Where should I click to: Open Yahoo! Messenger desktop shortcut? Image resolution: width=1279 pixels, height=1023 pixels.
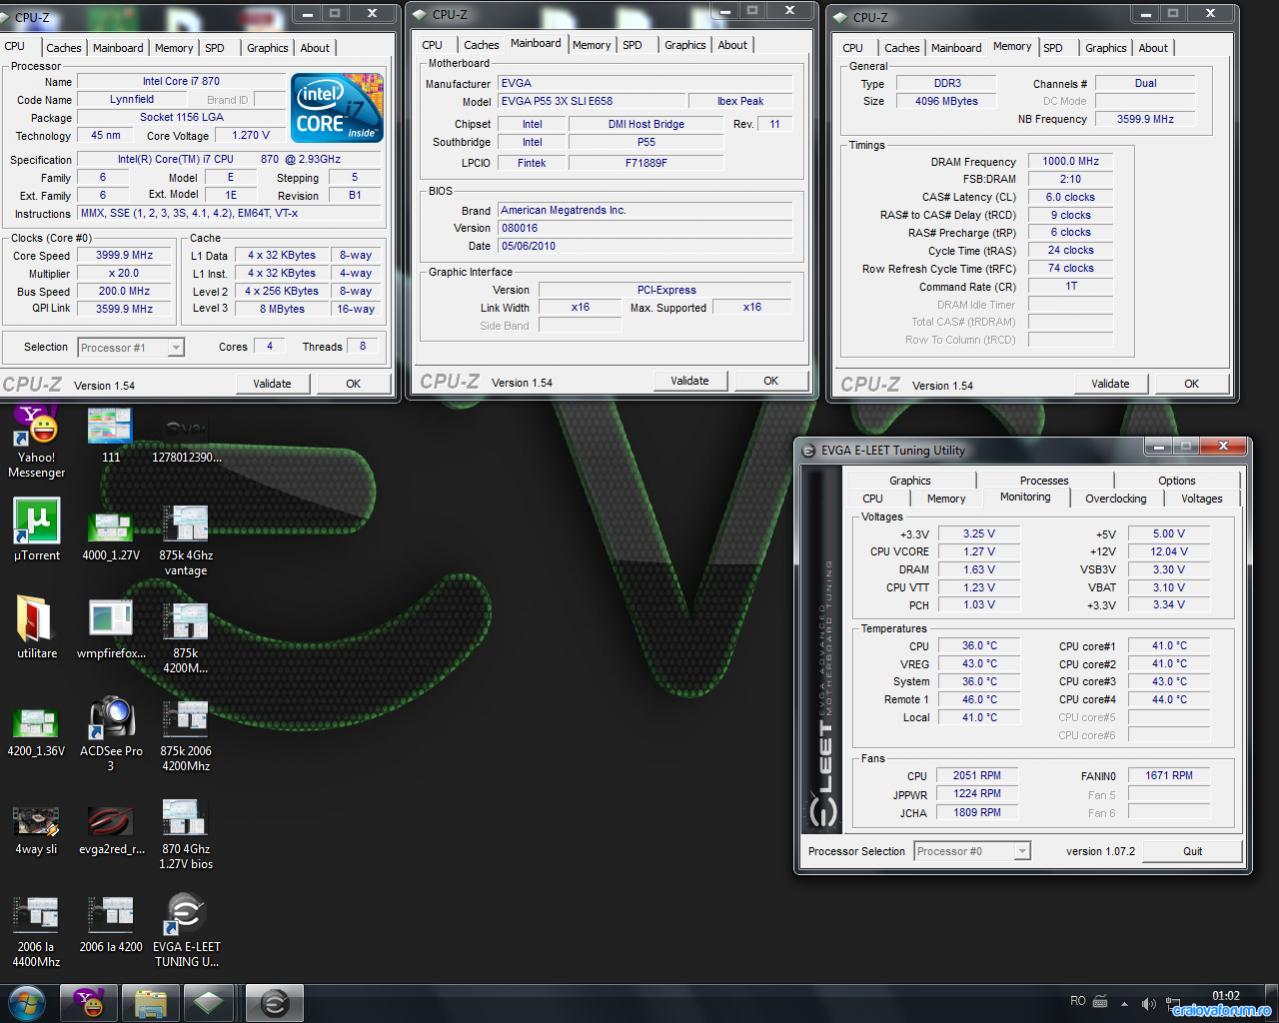coord(37,442)
